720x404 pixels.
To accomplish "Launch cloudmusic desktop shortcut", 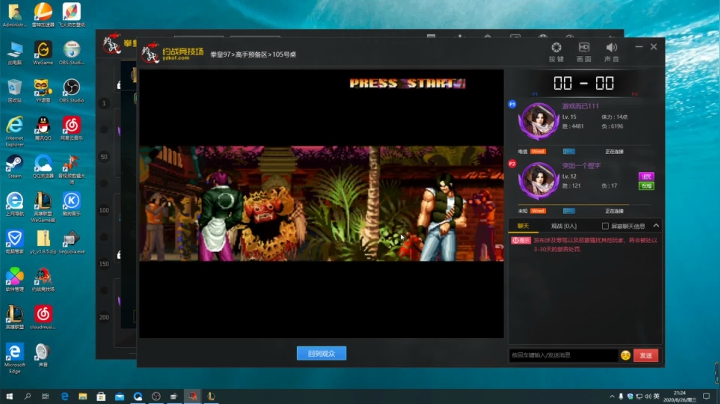I will click(43, 318).
